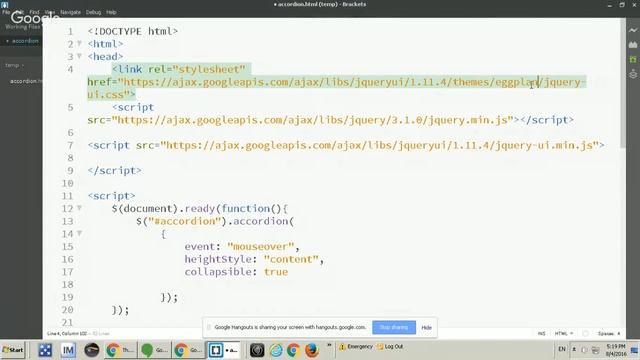Viewport: 640px width, 360px height.
Task: Select the Brackets taskbar window button
Action: [223, 350]
